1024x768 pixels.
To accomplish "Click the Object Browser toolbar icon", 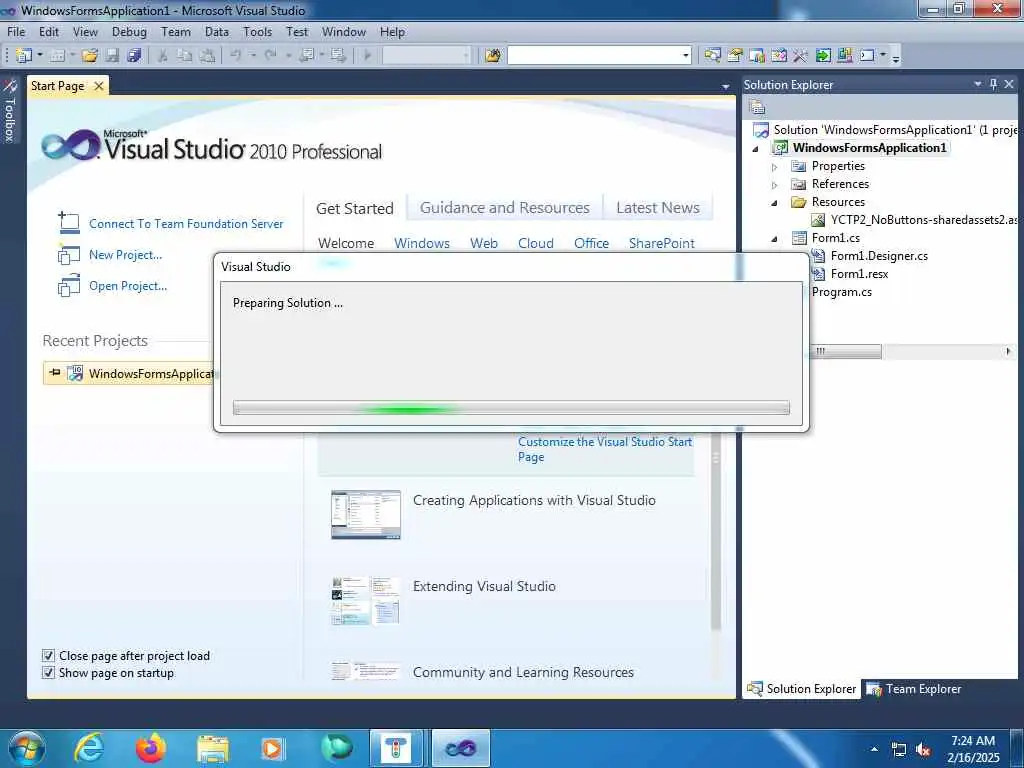I will coord(778,56).
